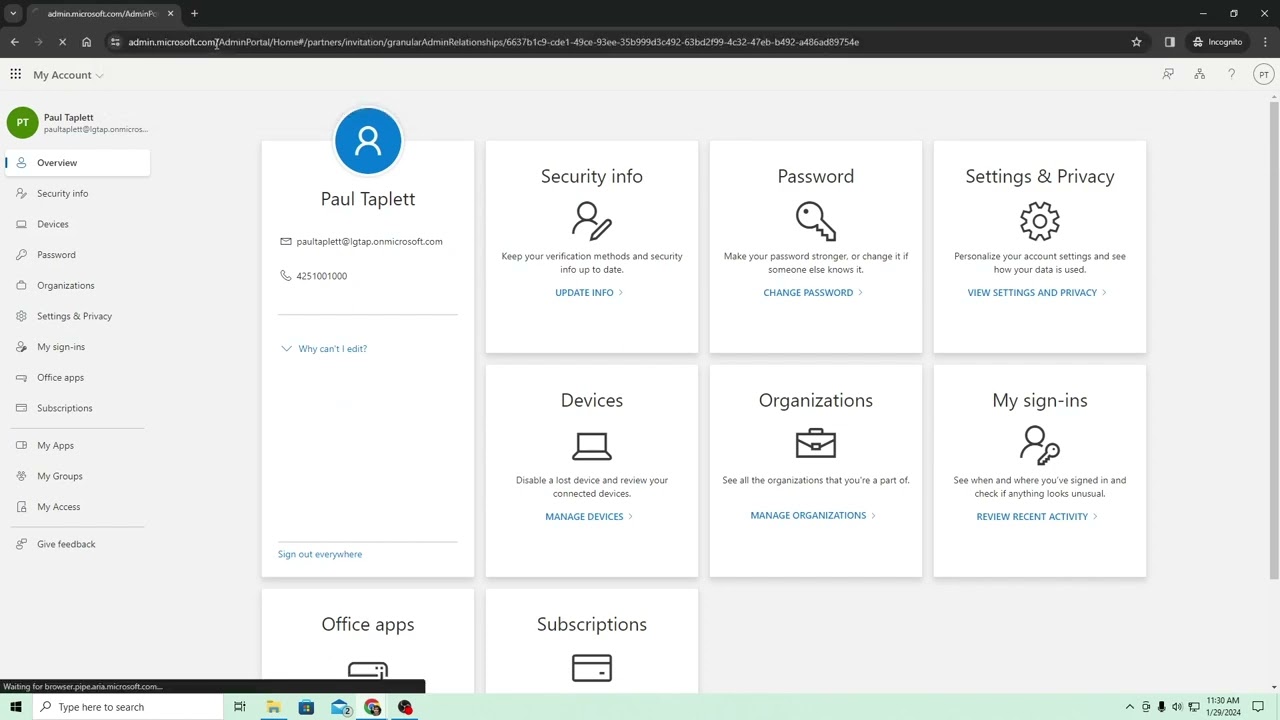This screenshot has width=1280, height=720.
Task: Click VIEW SETTINGS AND PRIVACY link
Action: (x=1037, y=293)
